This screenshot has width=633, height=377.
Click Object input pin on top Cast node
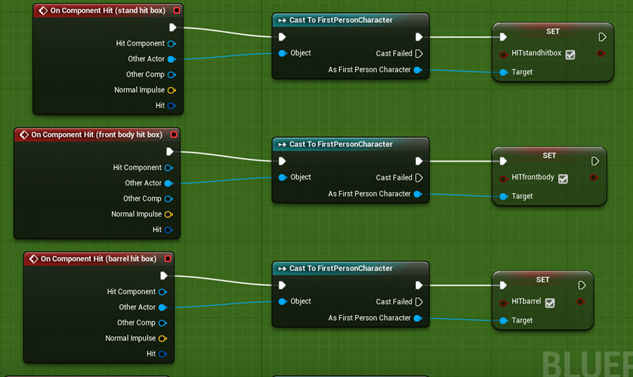pos(283,53)
